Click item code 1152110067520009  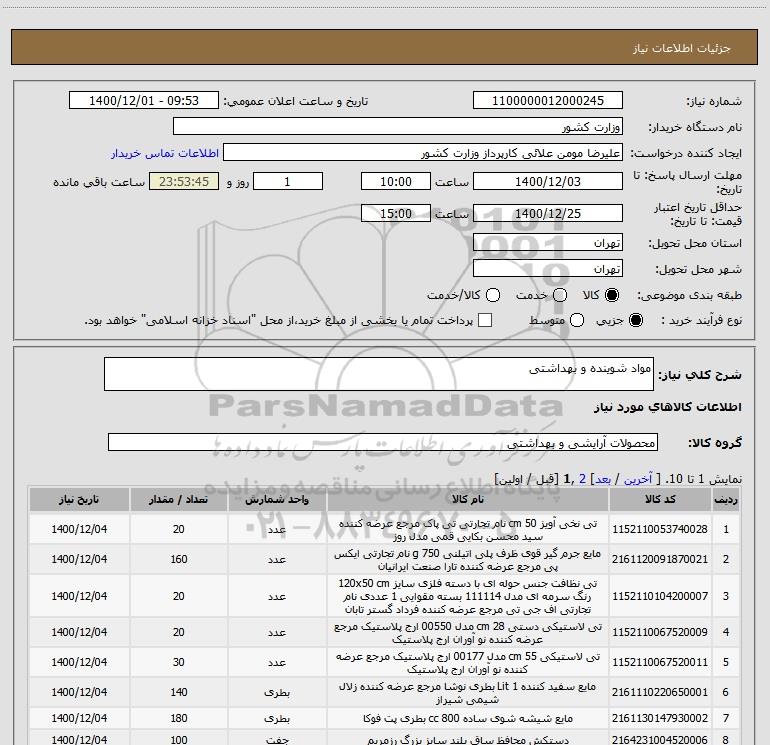tap(660, 632)
